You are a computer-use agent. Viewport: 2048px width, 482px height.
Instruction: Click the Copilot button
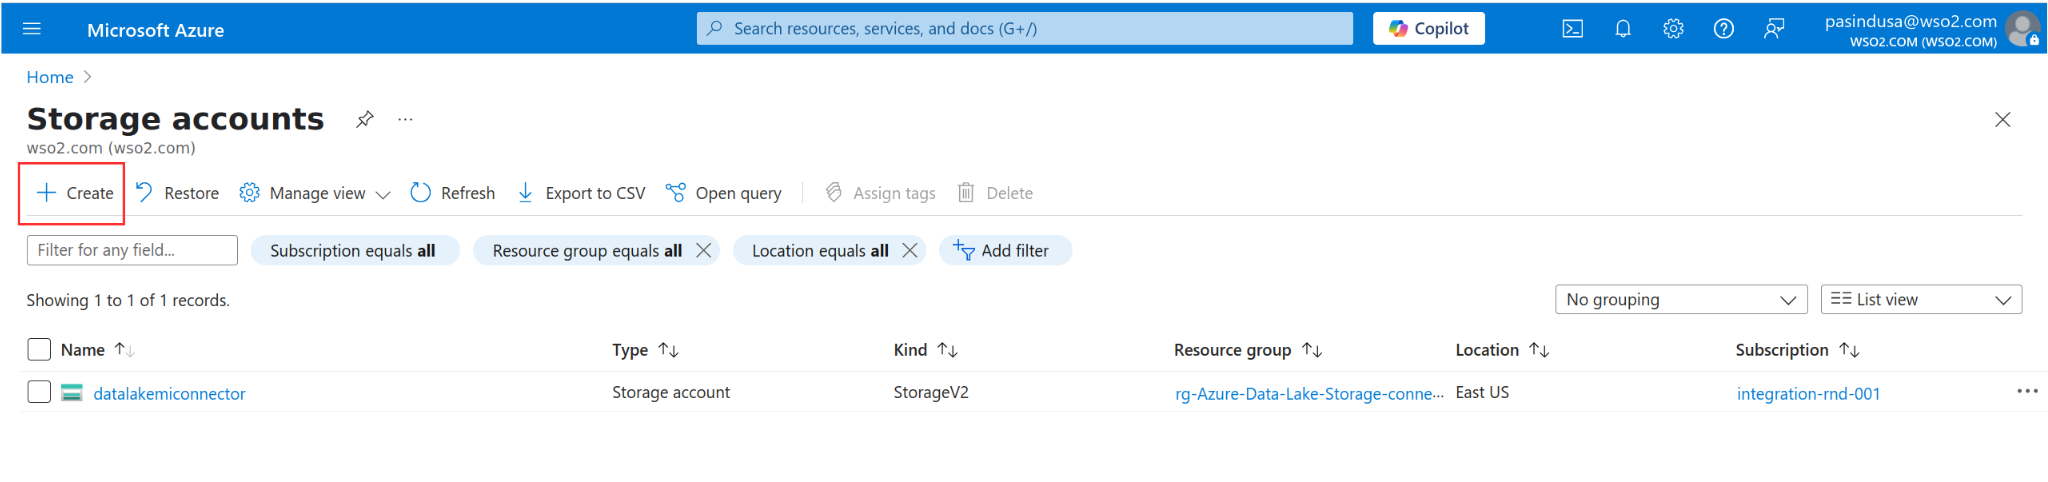[x=1428, y=29]
